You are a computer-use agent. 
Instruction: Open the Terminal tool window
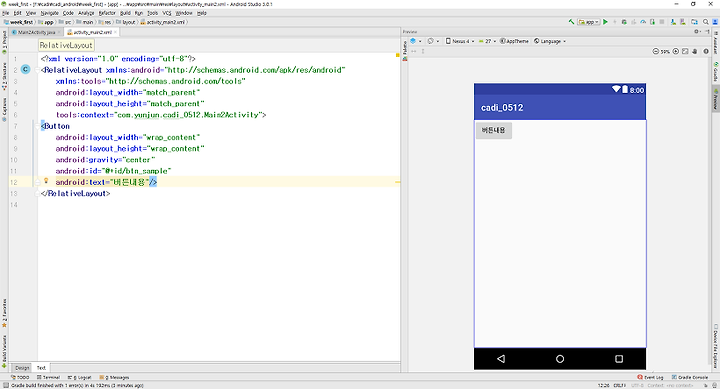[x=49, y=377]
